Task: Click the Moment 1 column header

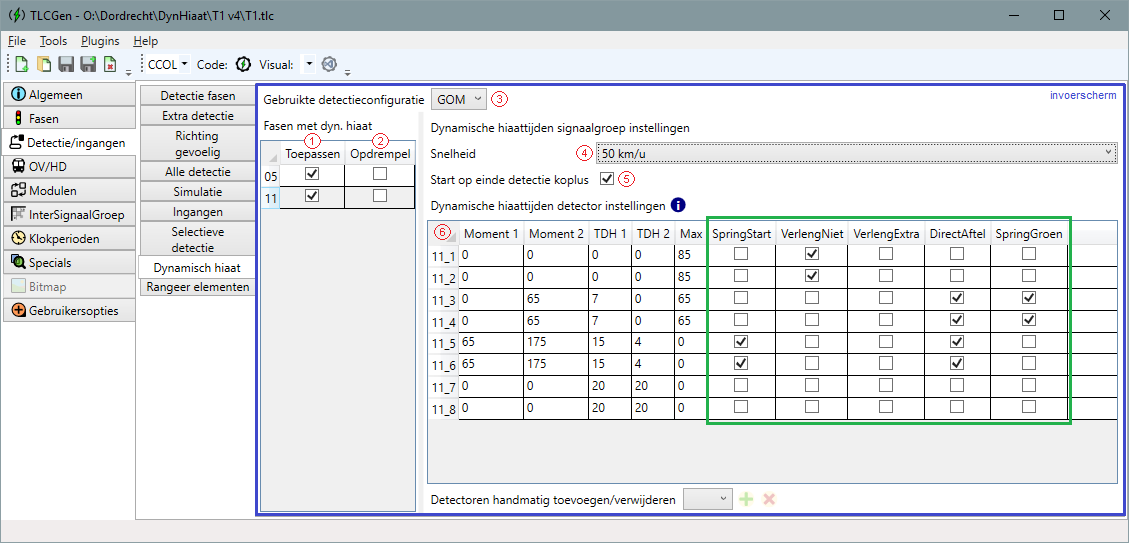Action: (491, 233)
